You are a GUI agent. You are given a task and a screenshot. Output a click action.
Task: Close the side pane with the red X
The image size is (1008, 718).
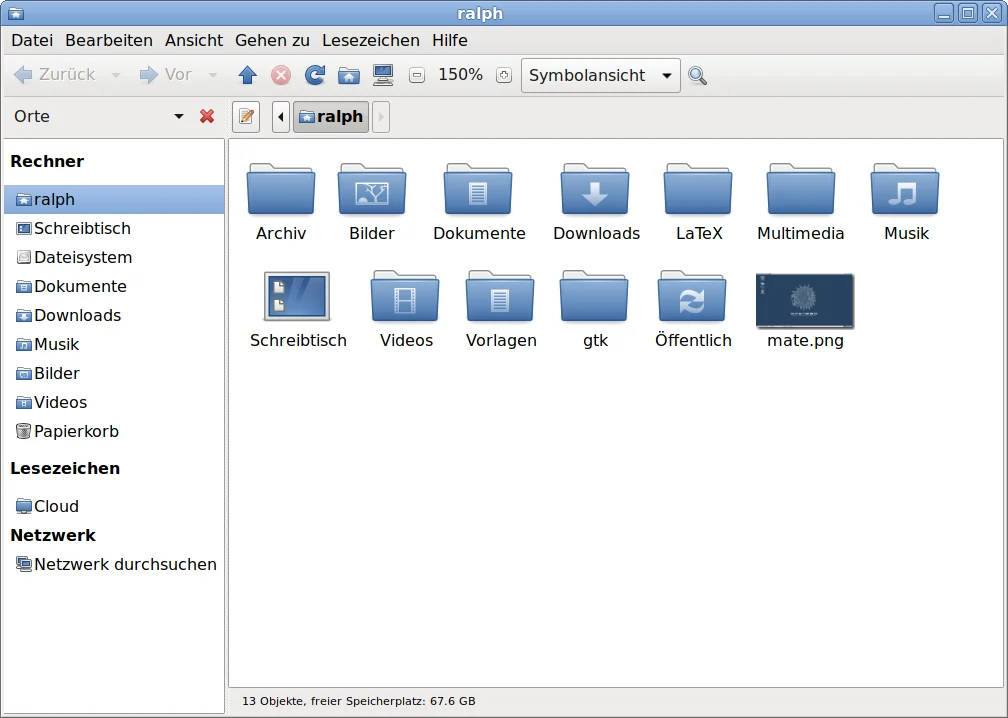point(206,116)
